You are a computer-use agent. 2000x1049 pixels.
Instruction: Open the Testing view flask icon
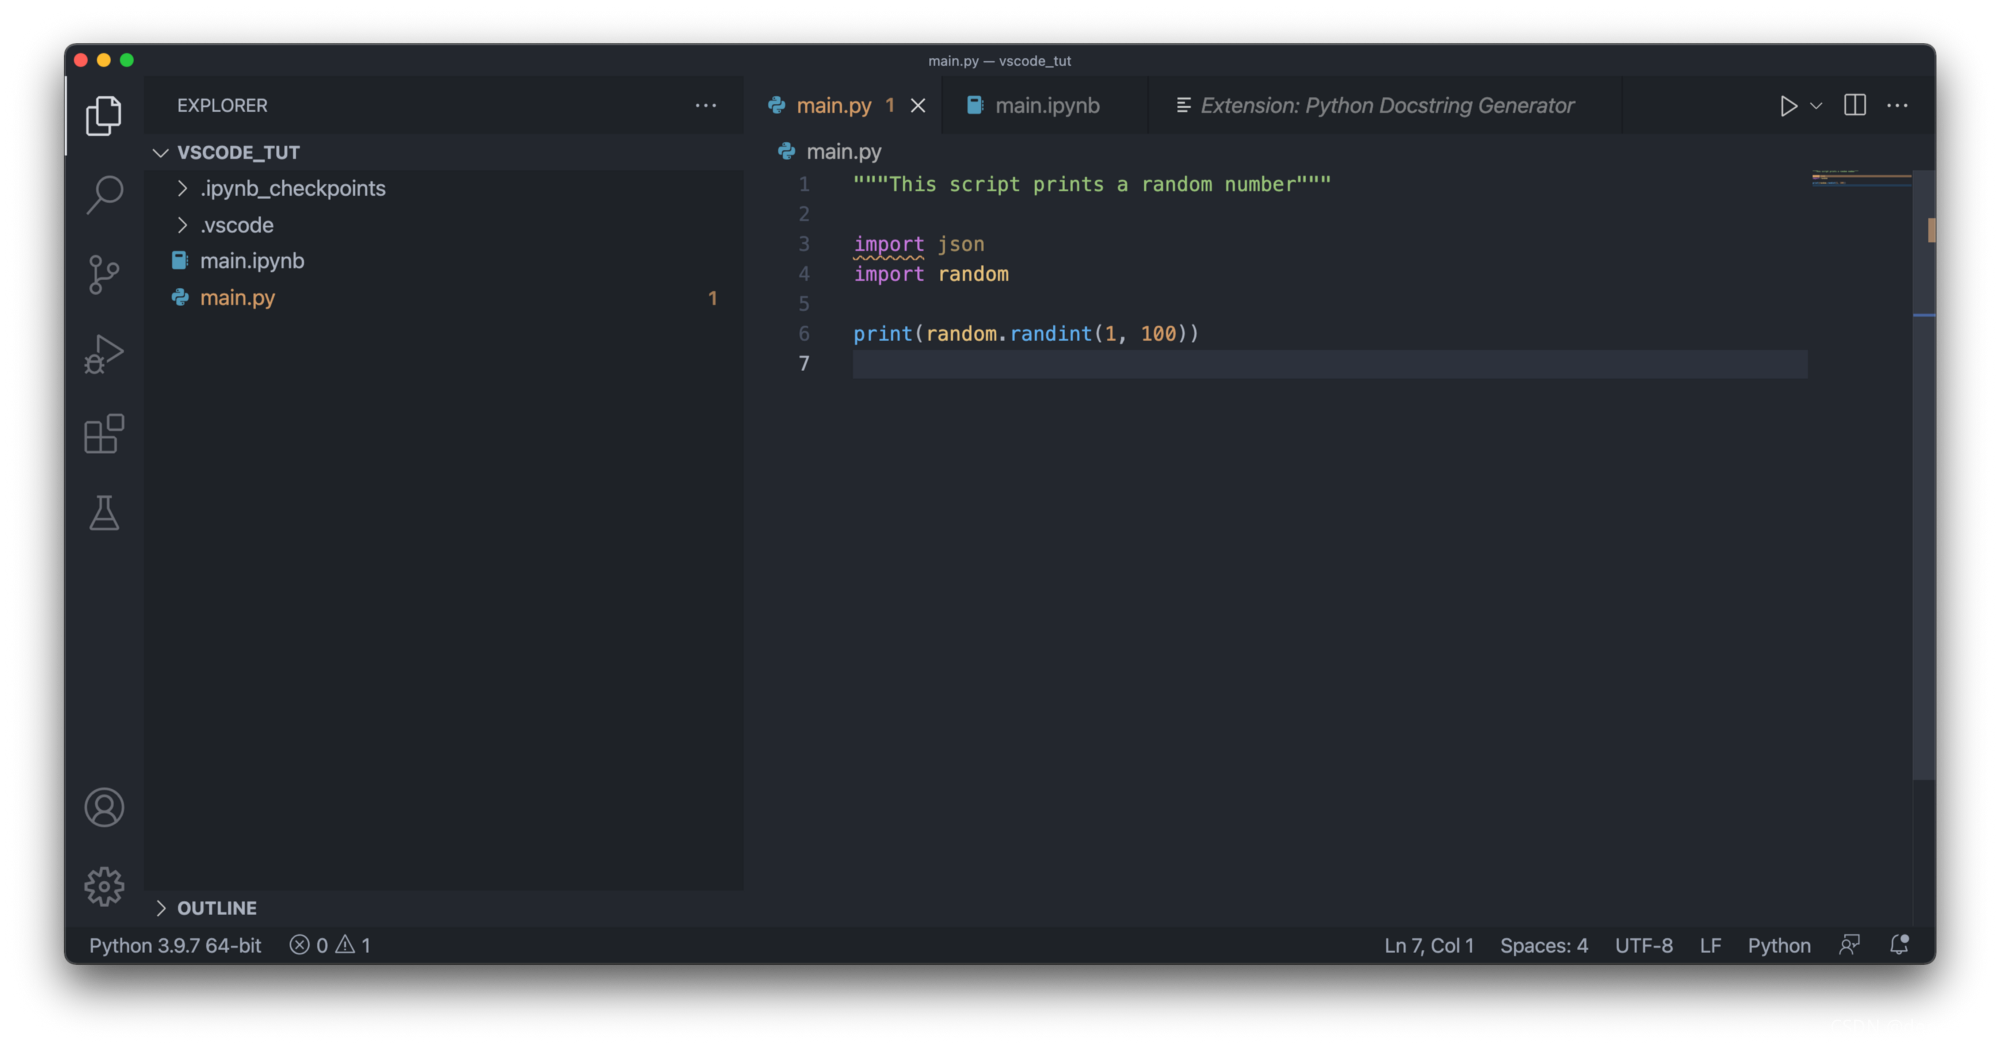coord(104,514)
